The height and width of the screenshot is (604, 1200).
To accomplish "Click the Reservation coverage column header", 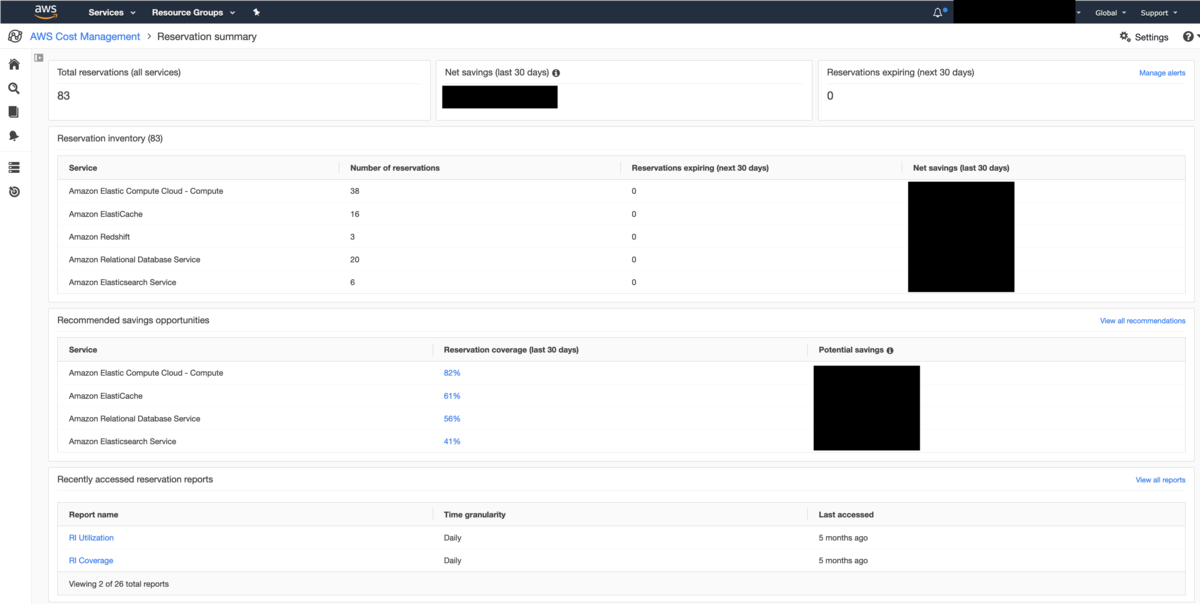I will pyautogui.click(x=511, y=350).
